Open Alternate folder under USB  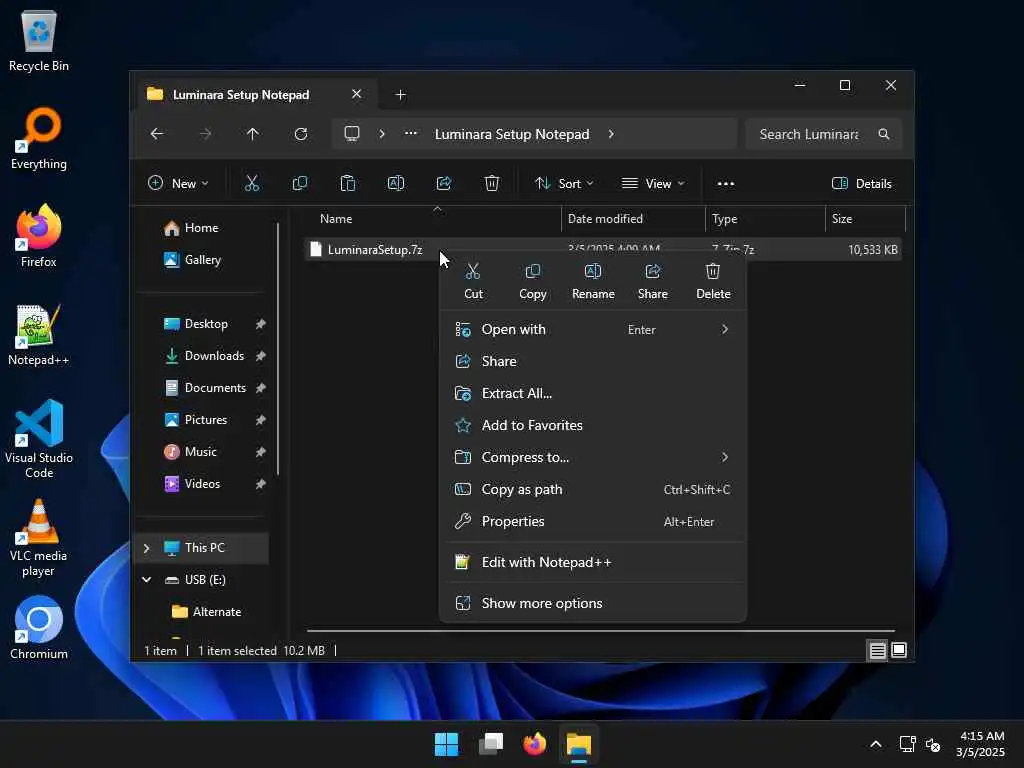[x=206, y=612]
